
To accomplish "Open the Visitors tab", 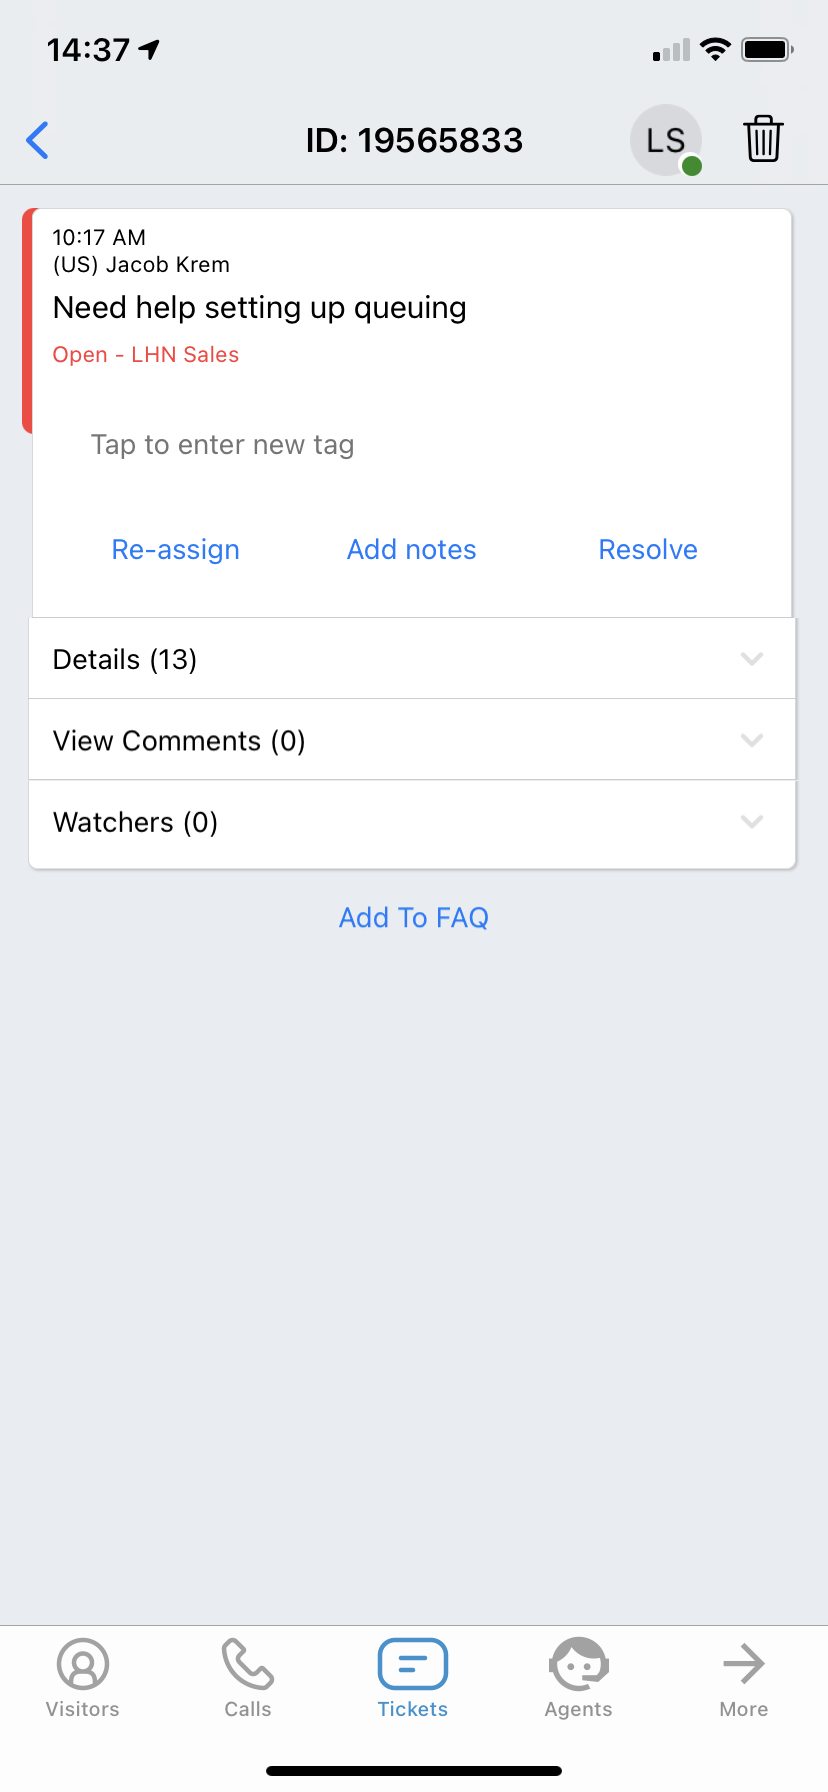I will pos(83,1677).
